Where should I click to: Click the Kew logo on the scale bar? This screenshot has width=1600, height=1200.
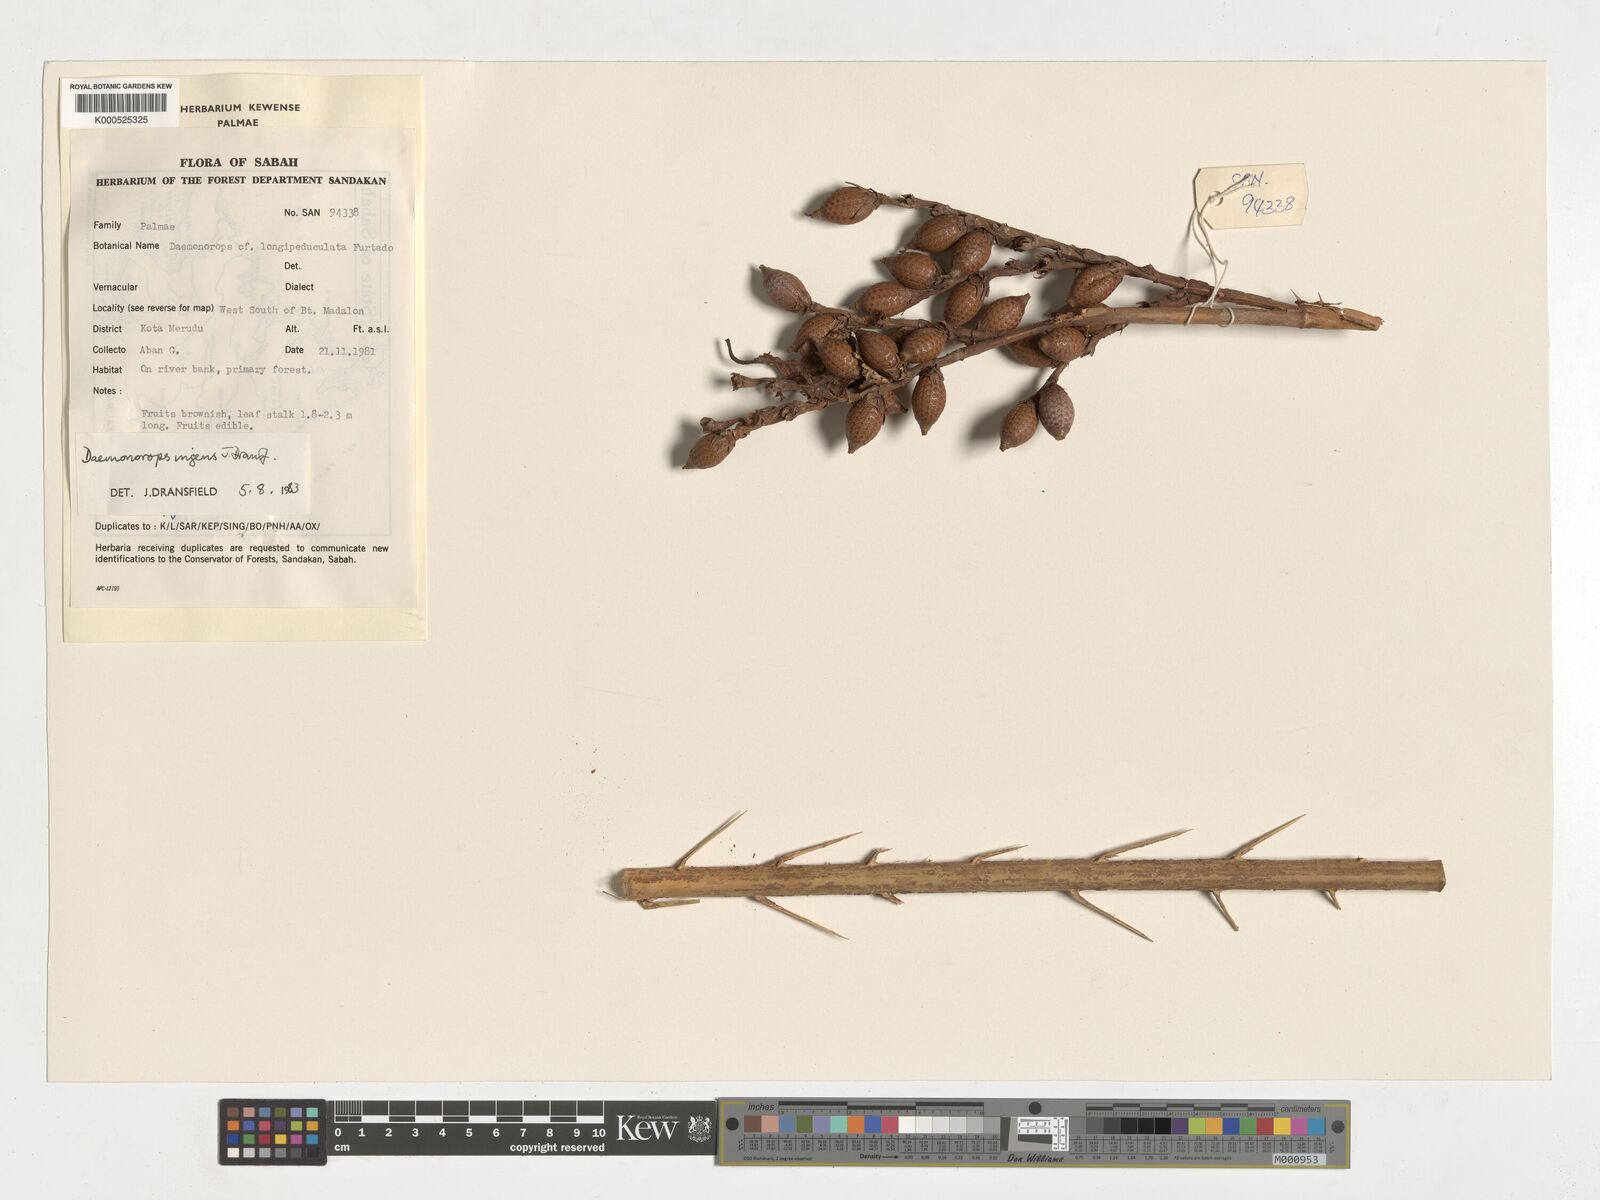tap(647, 1128)
